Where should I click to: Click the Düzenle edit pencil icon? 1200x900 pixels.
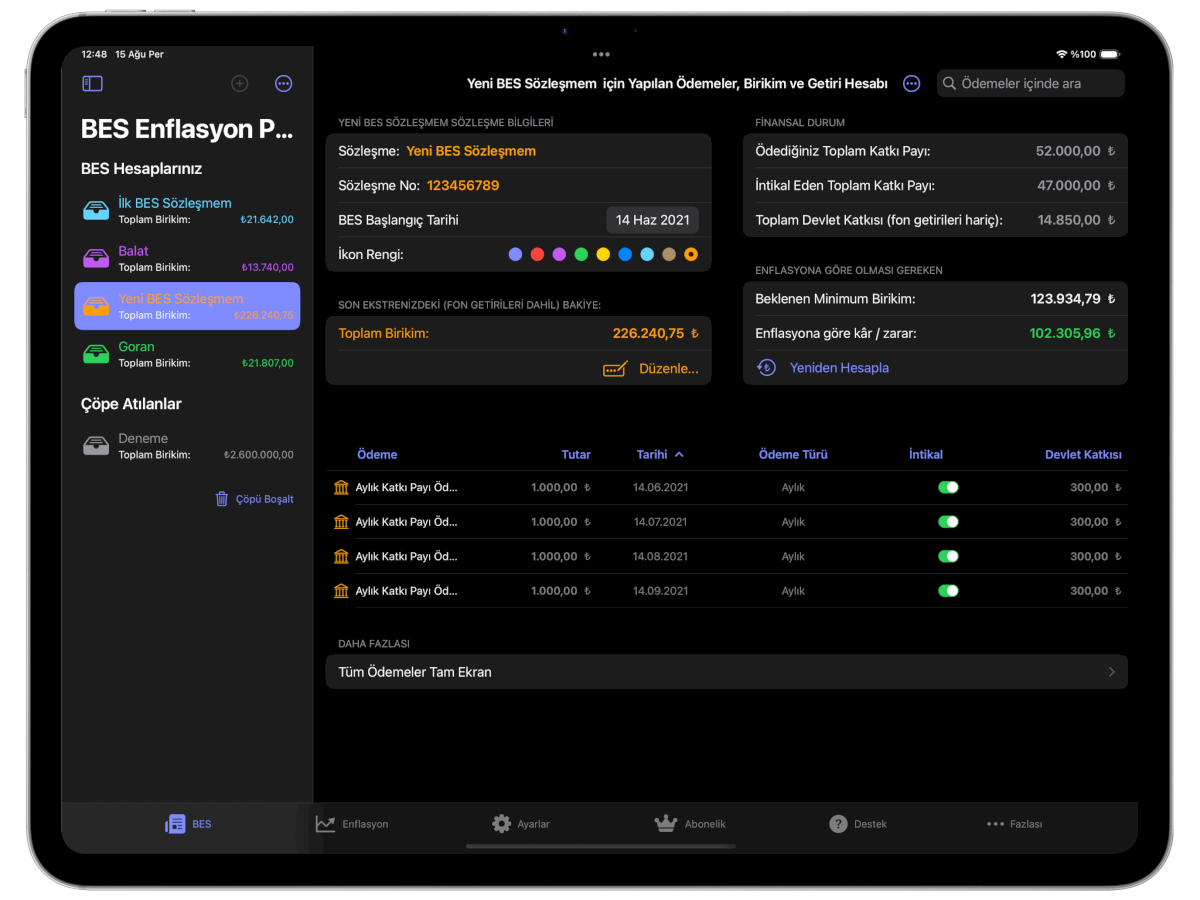point(616,369)
